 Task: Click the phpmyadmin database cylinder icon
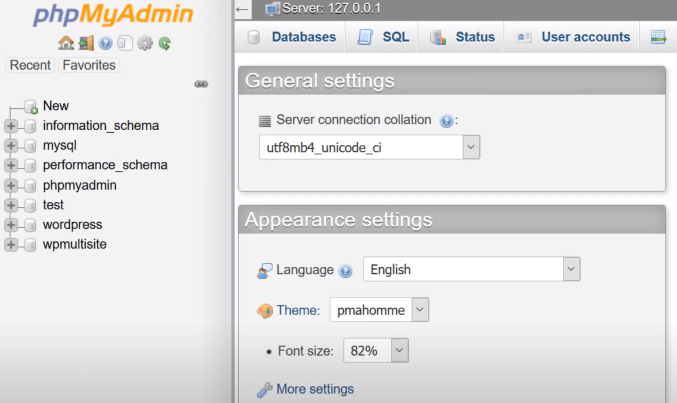pos(30,186)
